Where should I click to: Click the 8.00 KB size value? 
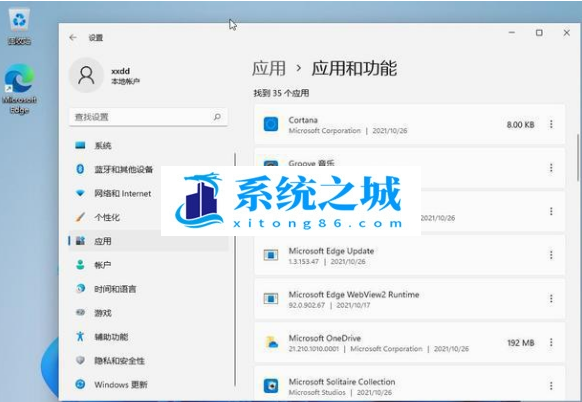[520, 125]
